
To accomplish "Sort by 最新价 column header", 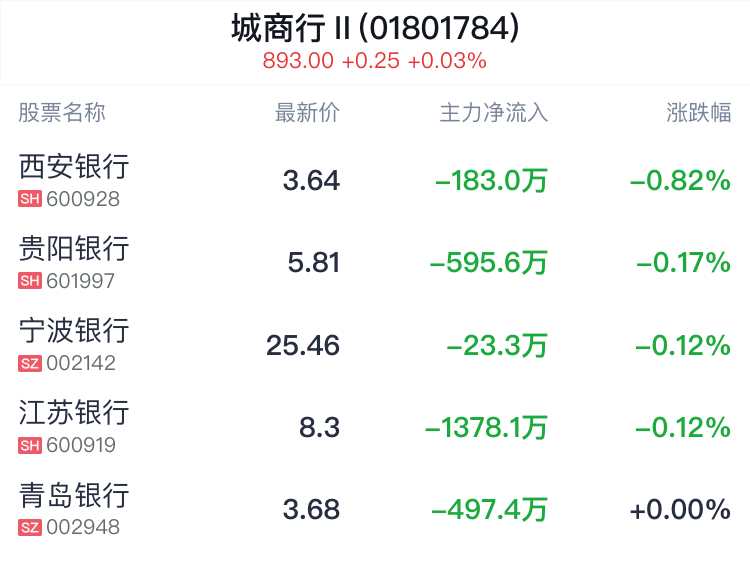I will point(307,113).
